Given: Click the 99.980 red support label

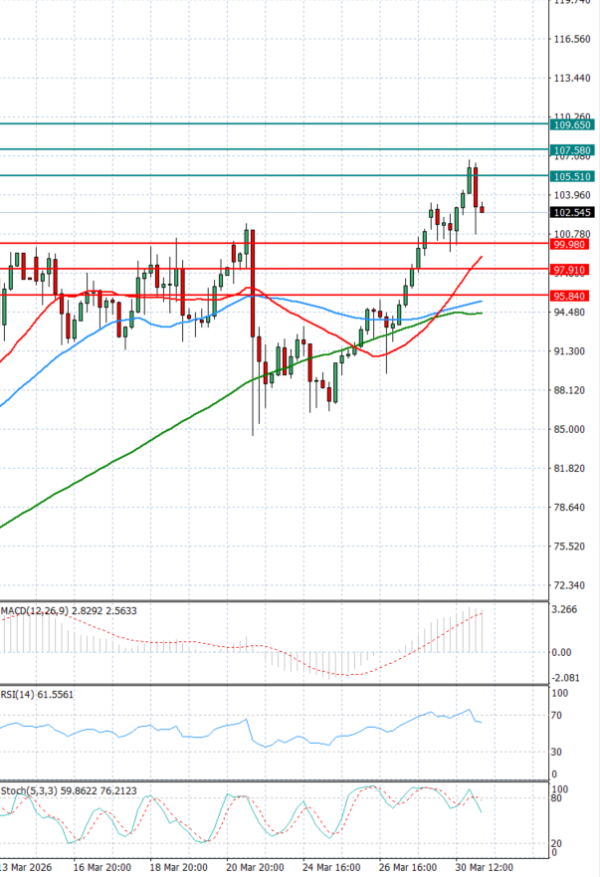Looking at the screenshot, I should point(573,244).
